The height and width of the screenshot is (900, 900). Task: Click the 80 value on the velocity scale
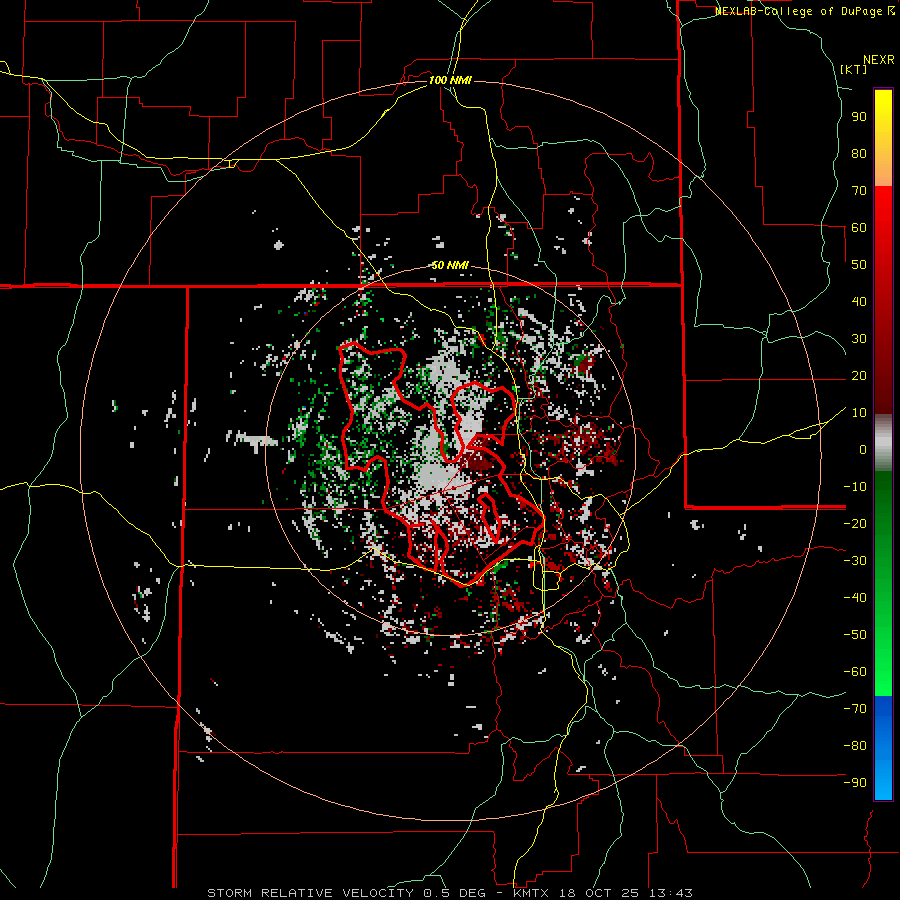click(859, 153)
